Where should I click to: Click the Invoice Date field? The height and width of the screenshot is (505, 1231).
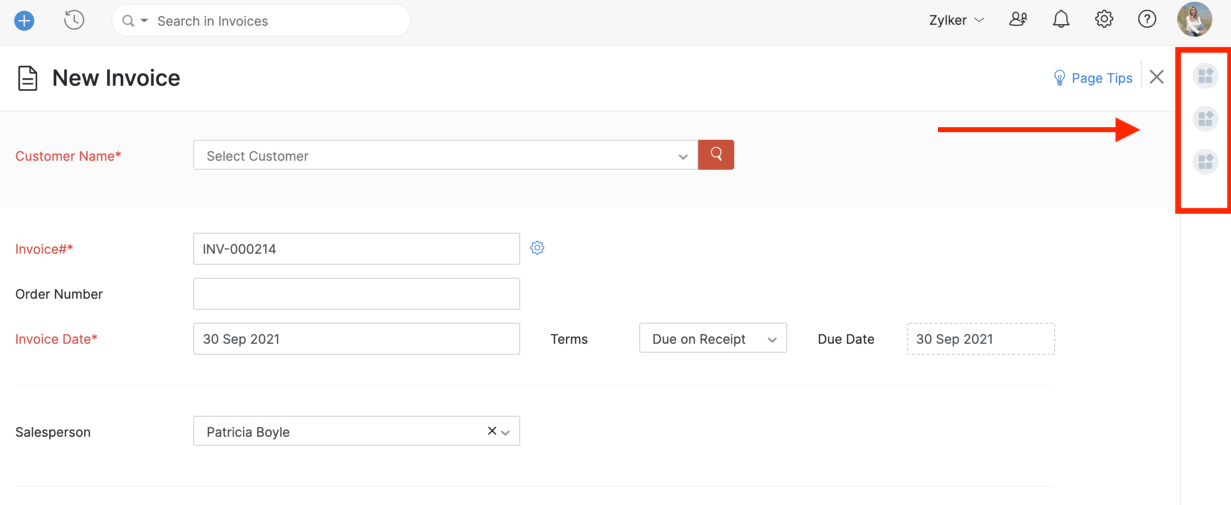pyautogui.click(x=356, y=339)
